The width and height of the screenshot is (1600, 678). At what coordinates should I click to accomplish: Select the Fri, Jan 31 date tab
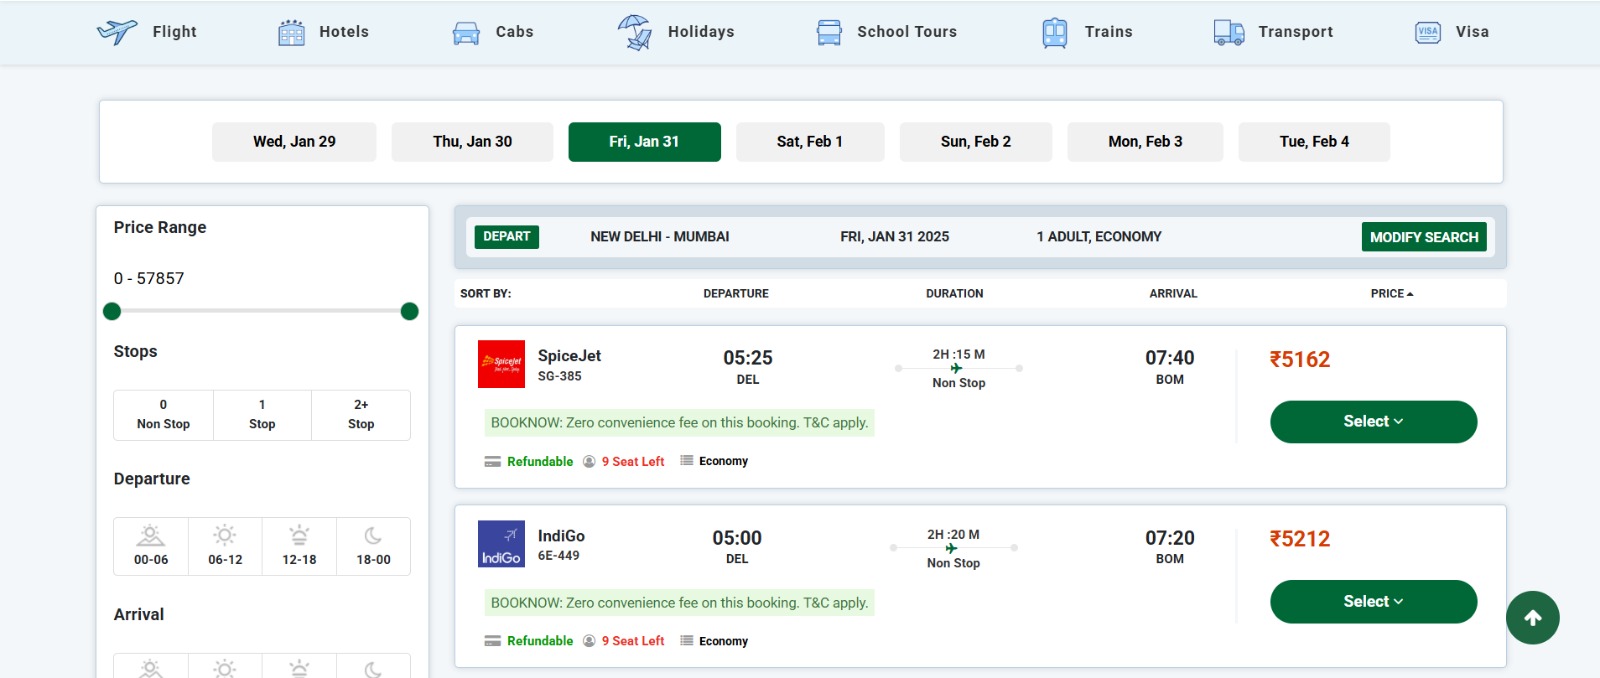[644, 142]
